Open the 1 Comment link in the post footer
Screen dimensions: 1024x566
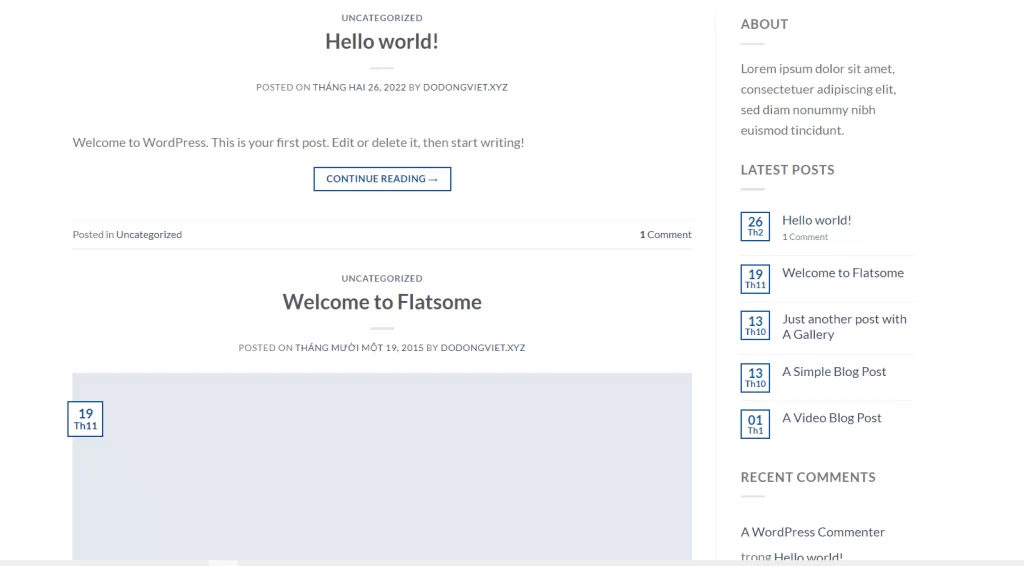point(665,235)
